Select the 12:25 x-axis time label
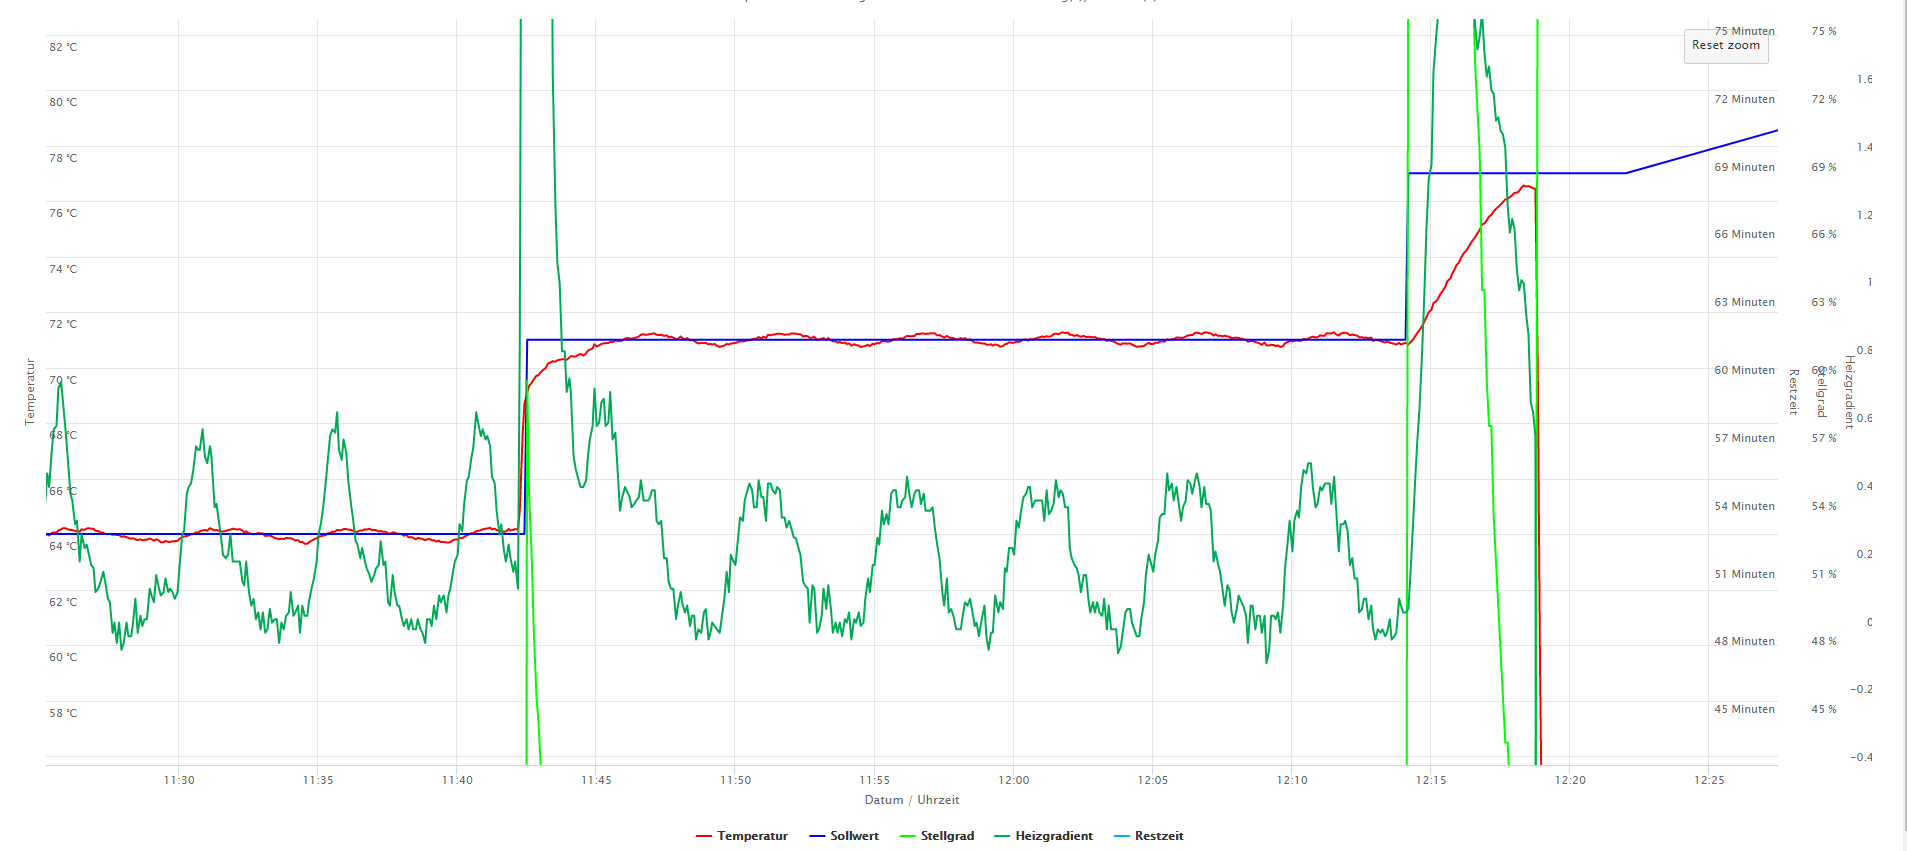Image resolution: width=1907 pixels, height=851 pixels. (x=1709, y=780)
